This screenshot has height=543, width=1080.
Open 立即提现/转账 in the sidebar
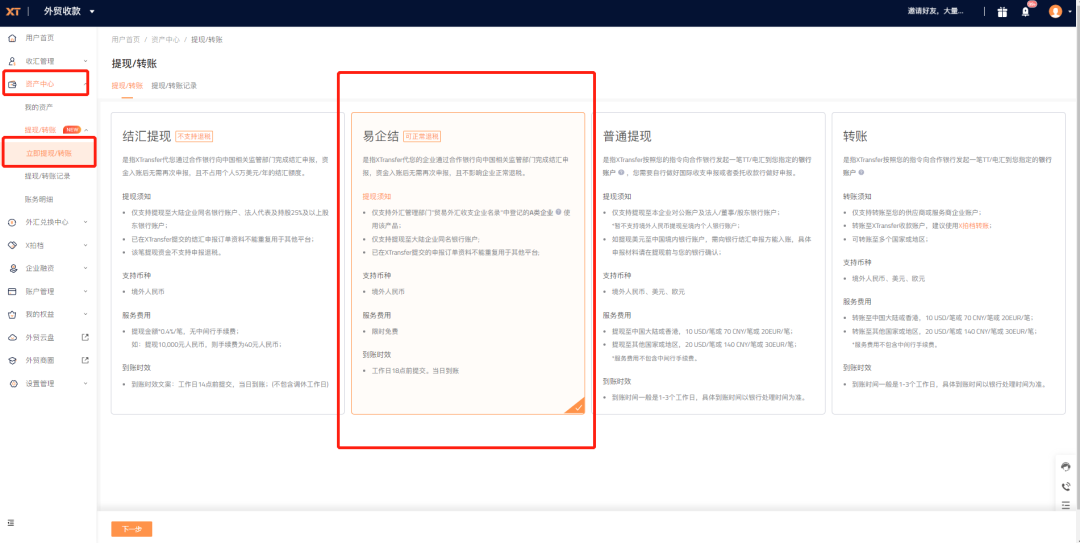pyautogui.click(x=48, y=153)
